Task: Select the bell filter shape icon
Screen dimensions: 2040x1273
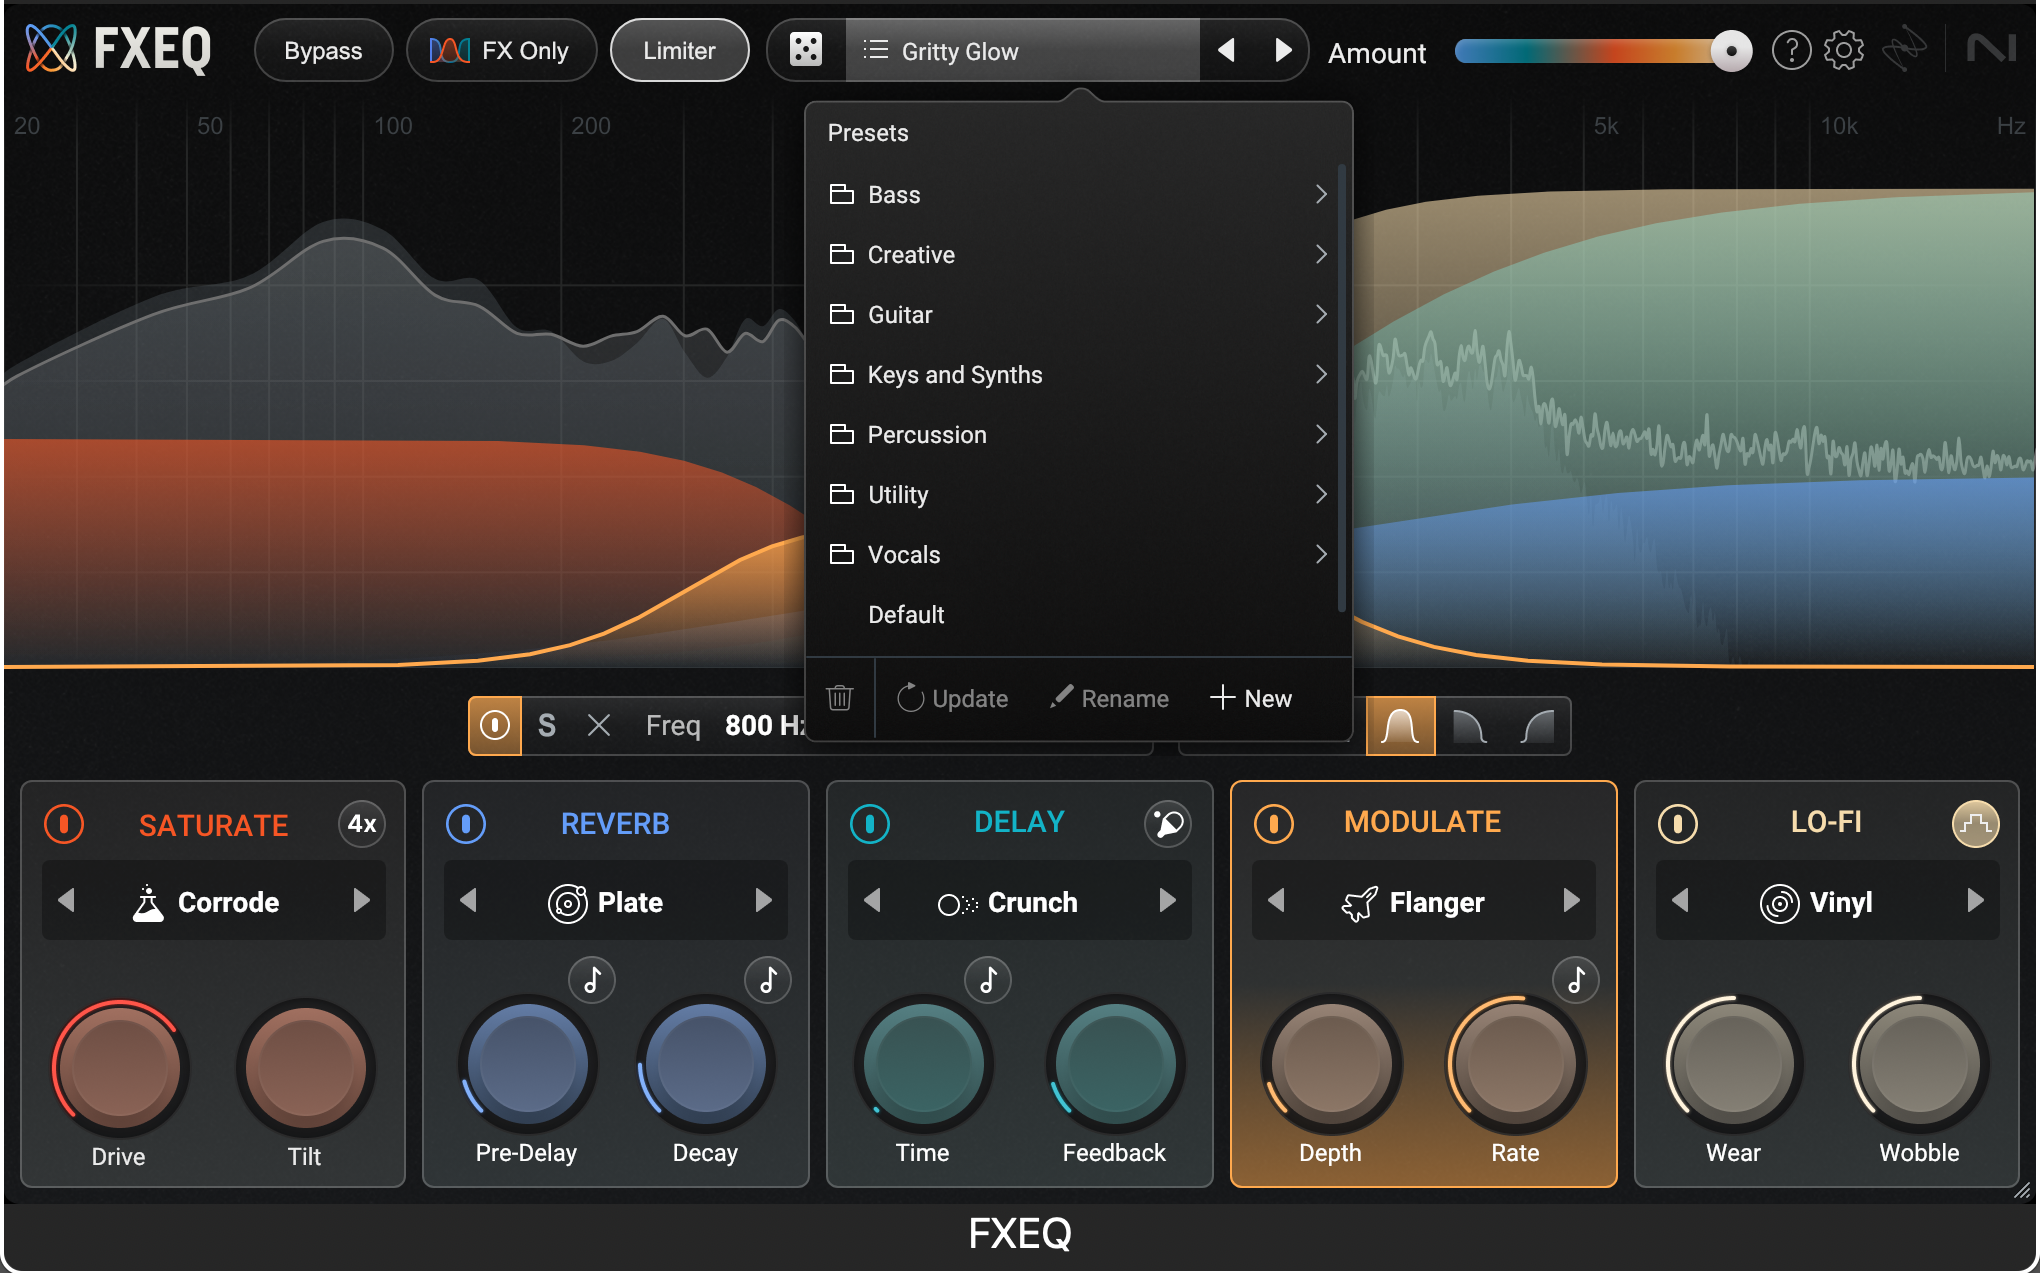Action: click(x=1400, y=726)
